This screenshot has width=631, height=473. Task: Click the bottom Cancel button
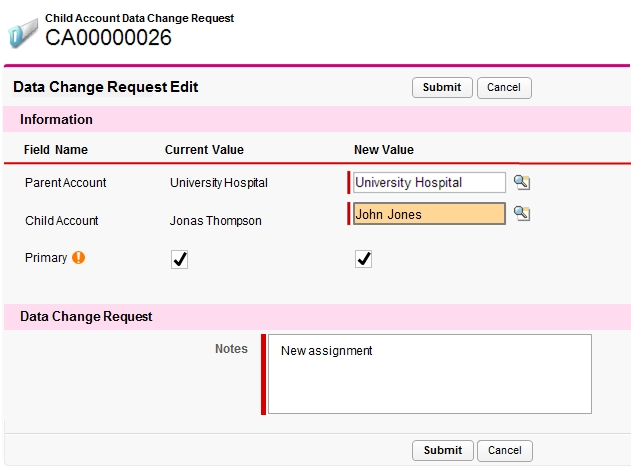[504, 450]
